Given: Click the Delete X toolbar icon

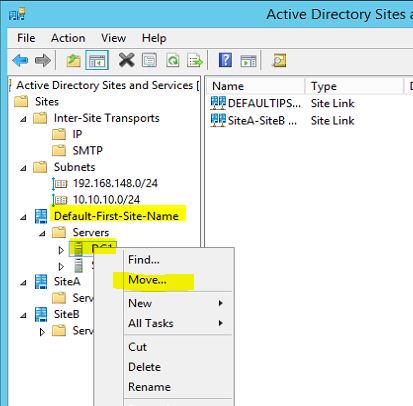Looking at the screenshot, I should click(127, 60).
